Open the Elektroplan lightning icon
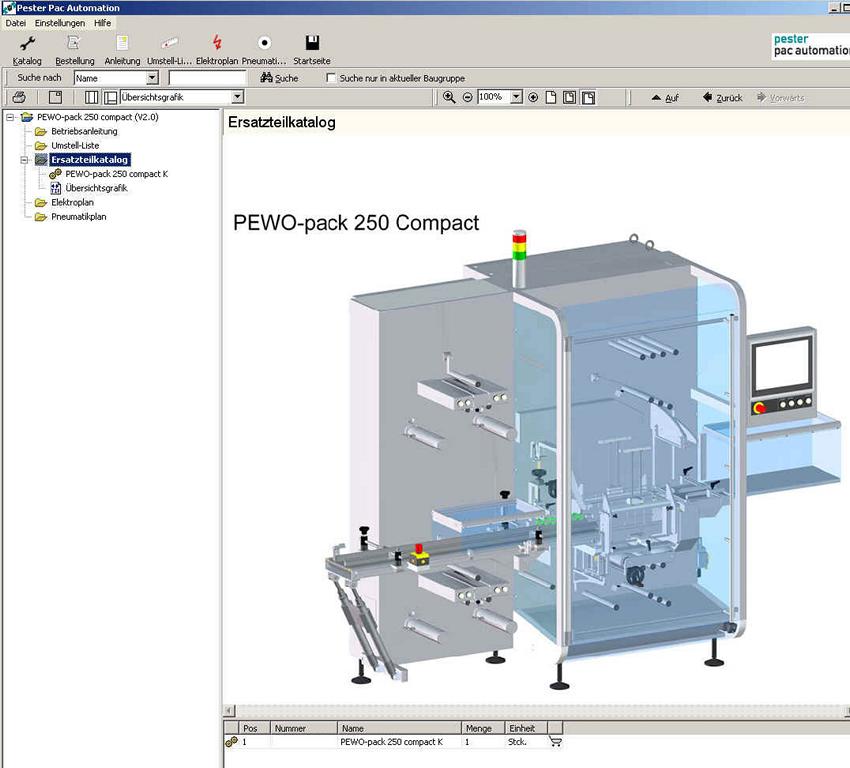 point(217,43)
